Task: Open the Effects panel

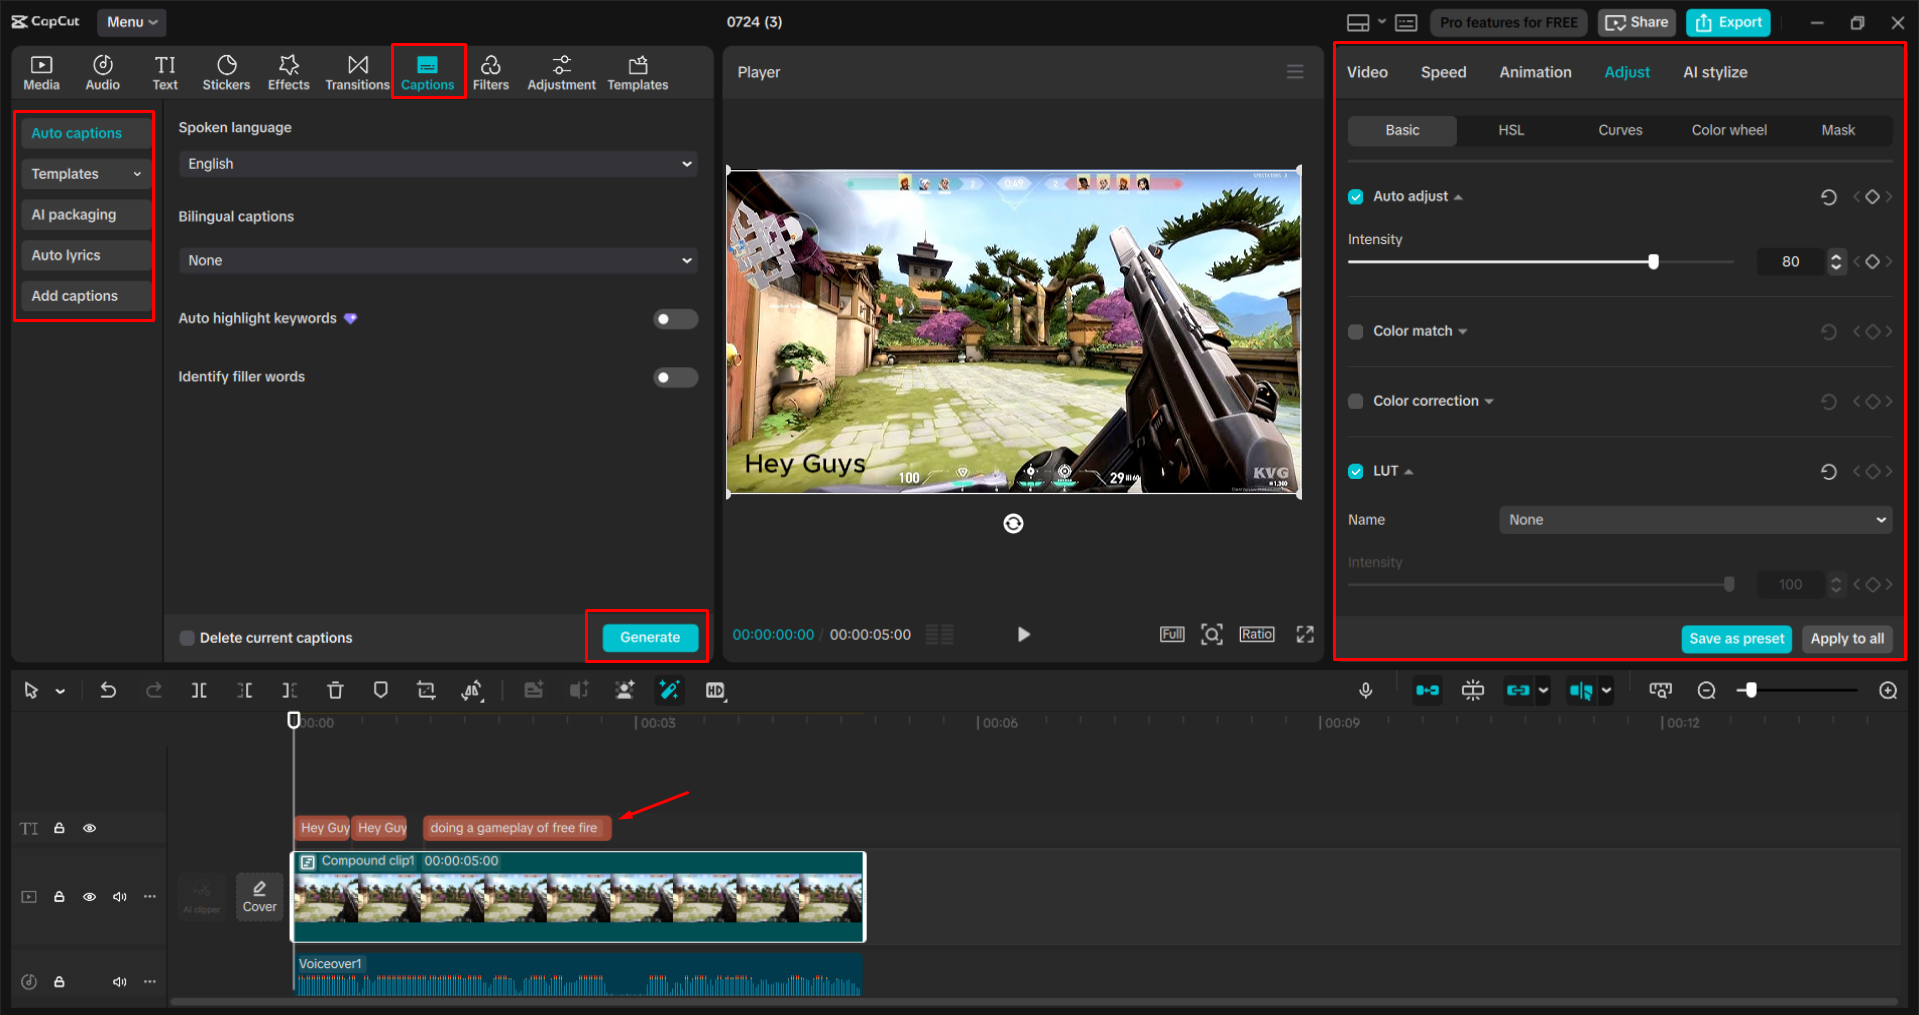Action: point(288,73)
